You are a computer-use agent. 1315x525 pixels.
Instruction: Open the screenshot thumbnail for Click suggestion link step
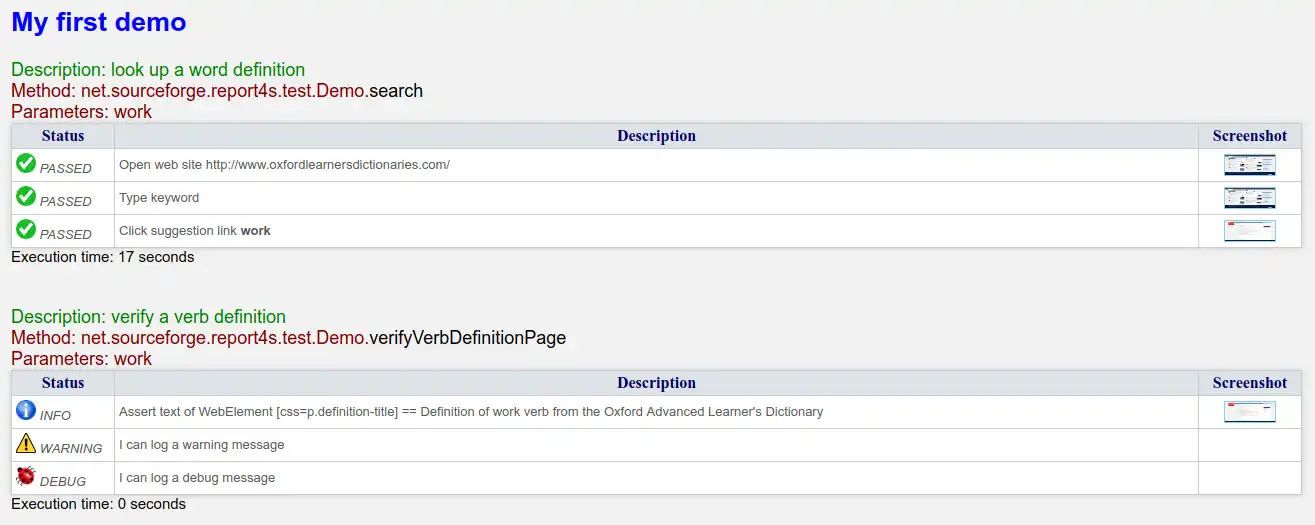tap(1249, 231)
